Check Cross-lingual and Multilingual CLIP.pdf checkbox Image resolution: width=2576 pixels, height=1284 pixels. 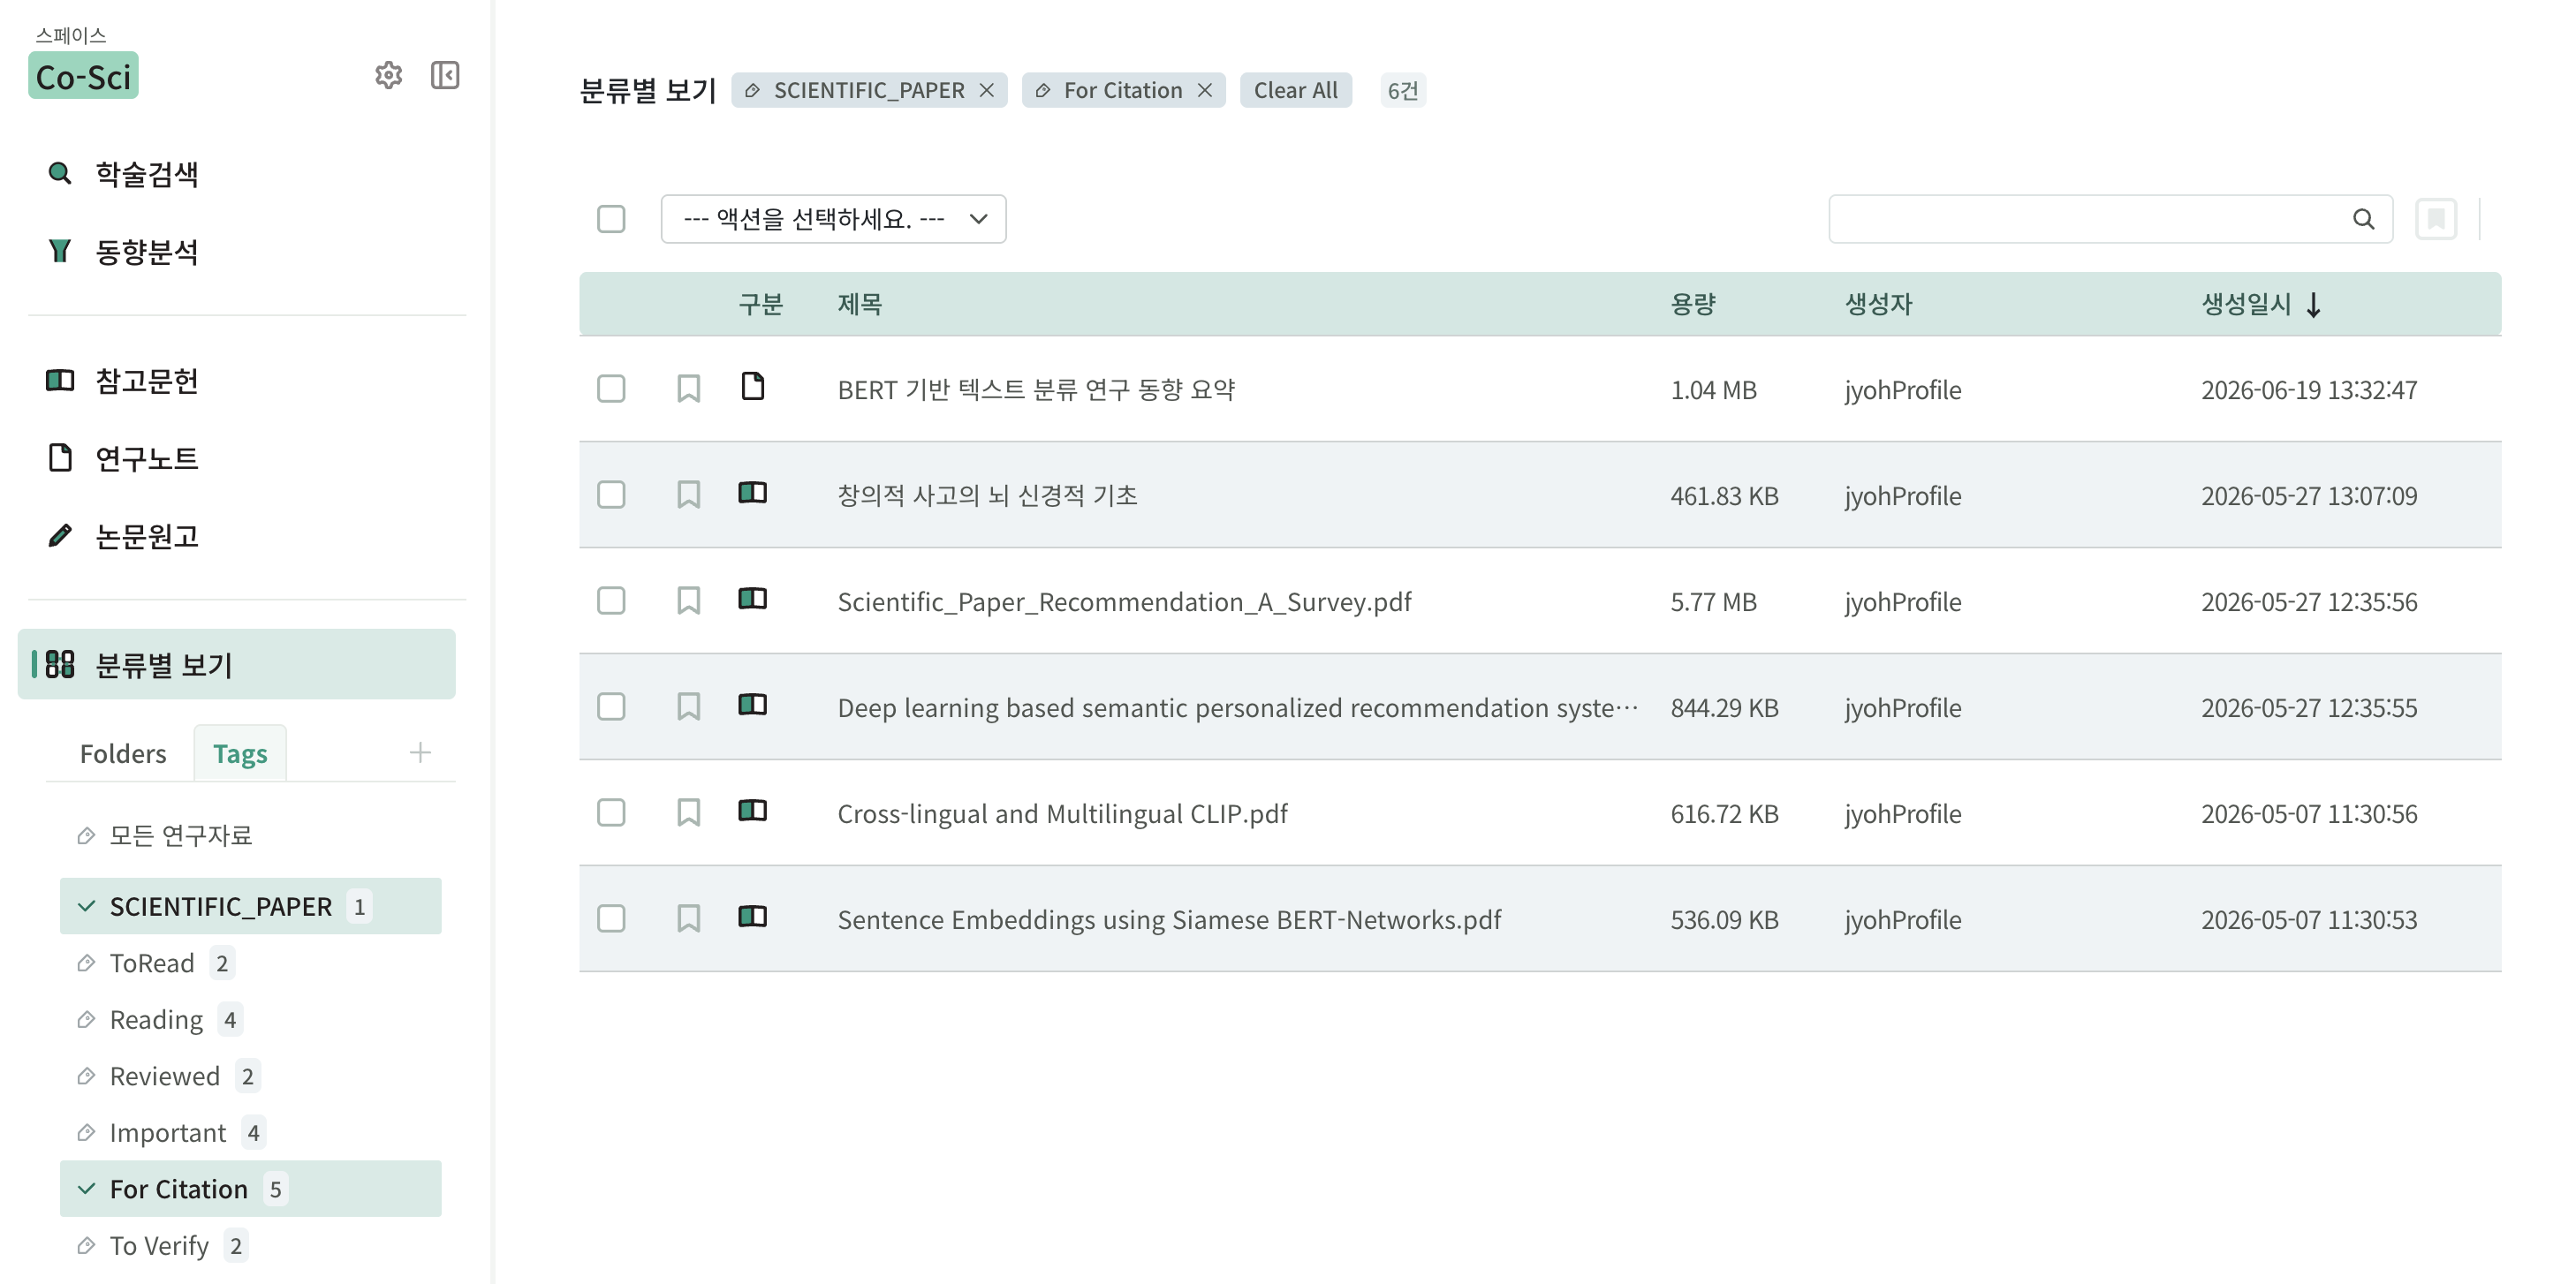611,812
